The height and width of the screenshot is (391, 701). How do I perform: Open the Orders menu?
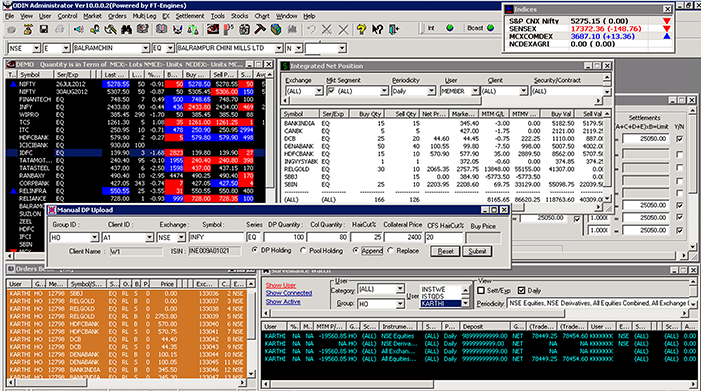[117, 16]
